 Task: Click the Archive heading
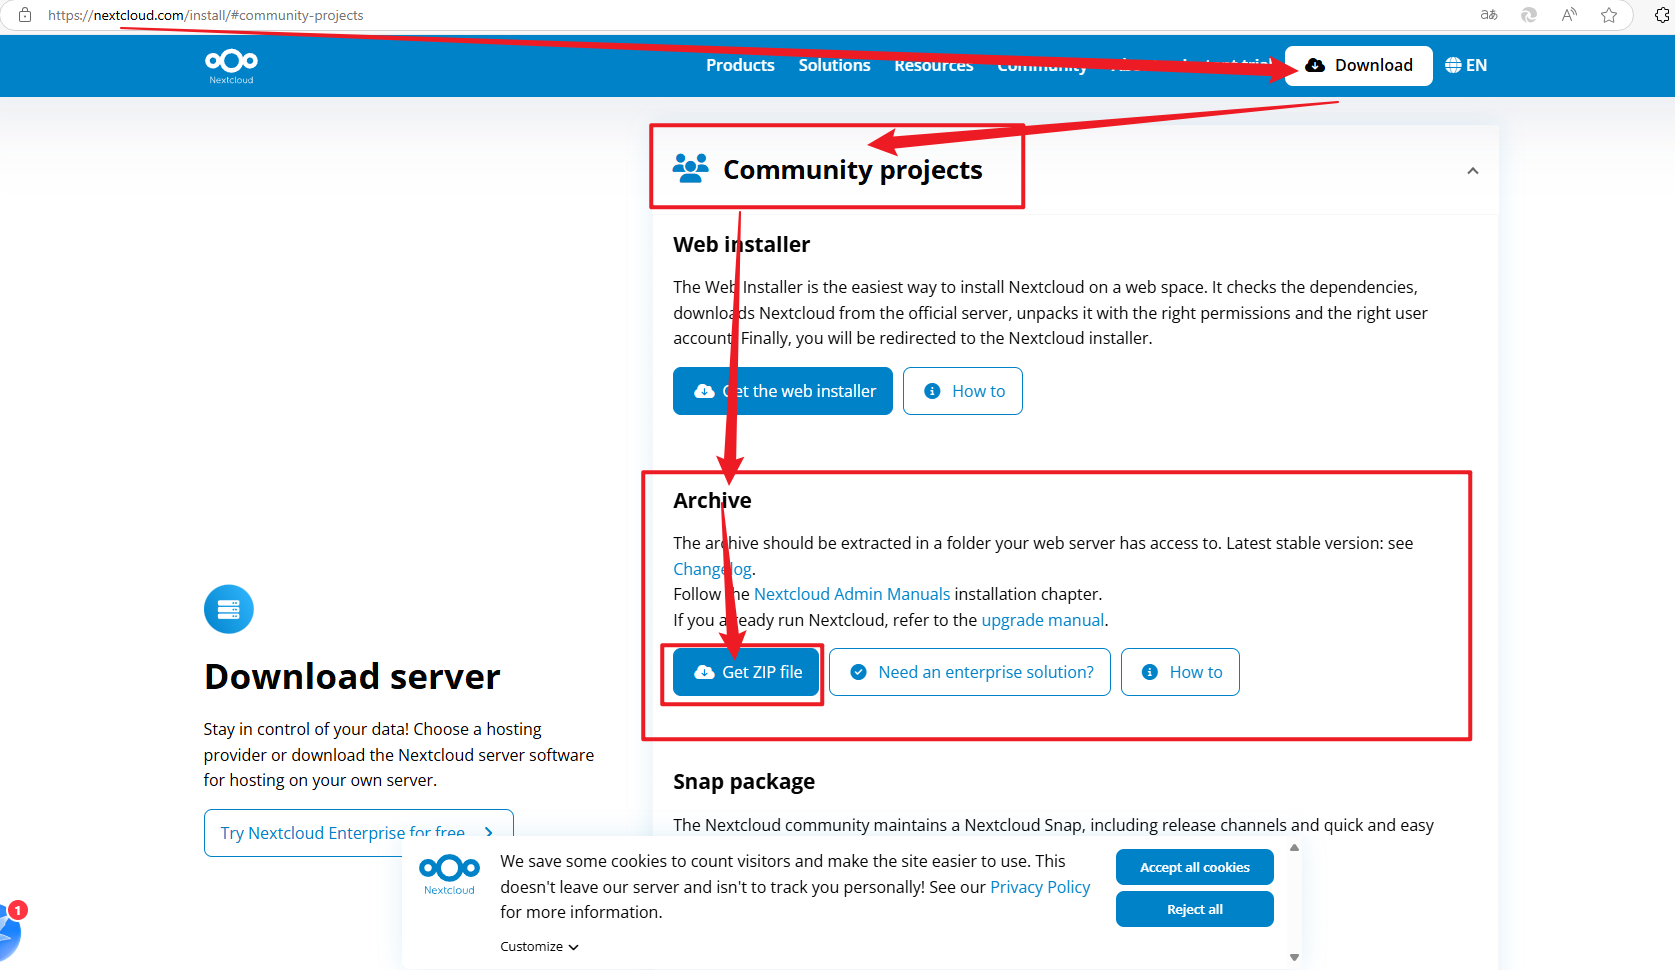(712, 500)
